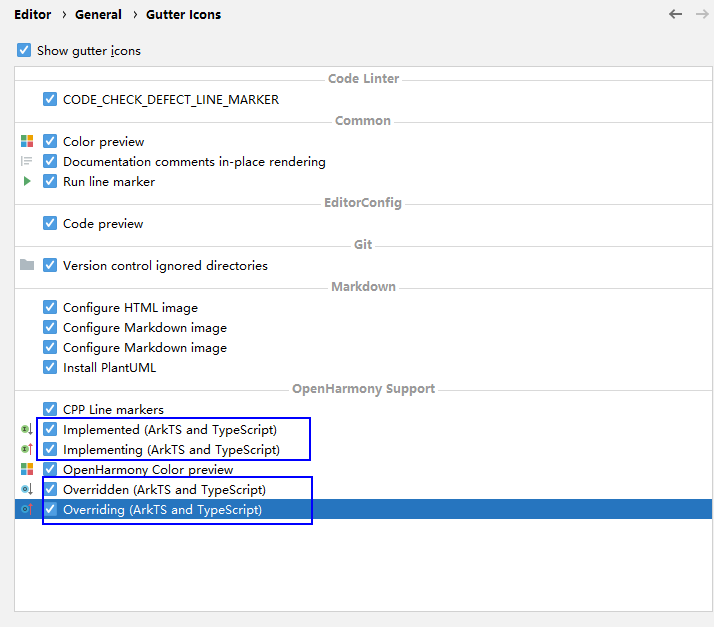Select the Code preview list item
Image resolution: width=714 pixels, height=627 pixels.
click(103, 223)
